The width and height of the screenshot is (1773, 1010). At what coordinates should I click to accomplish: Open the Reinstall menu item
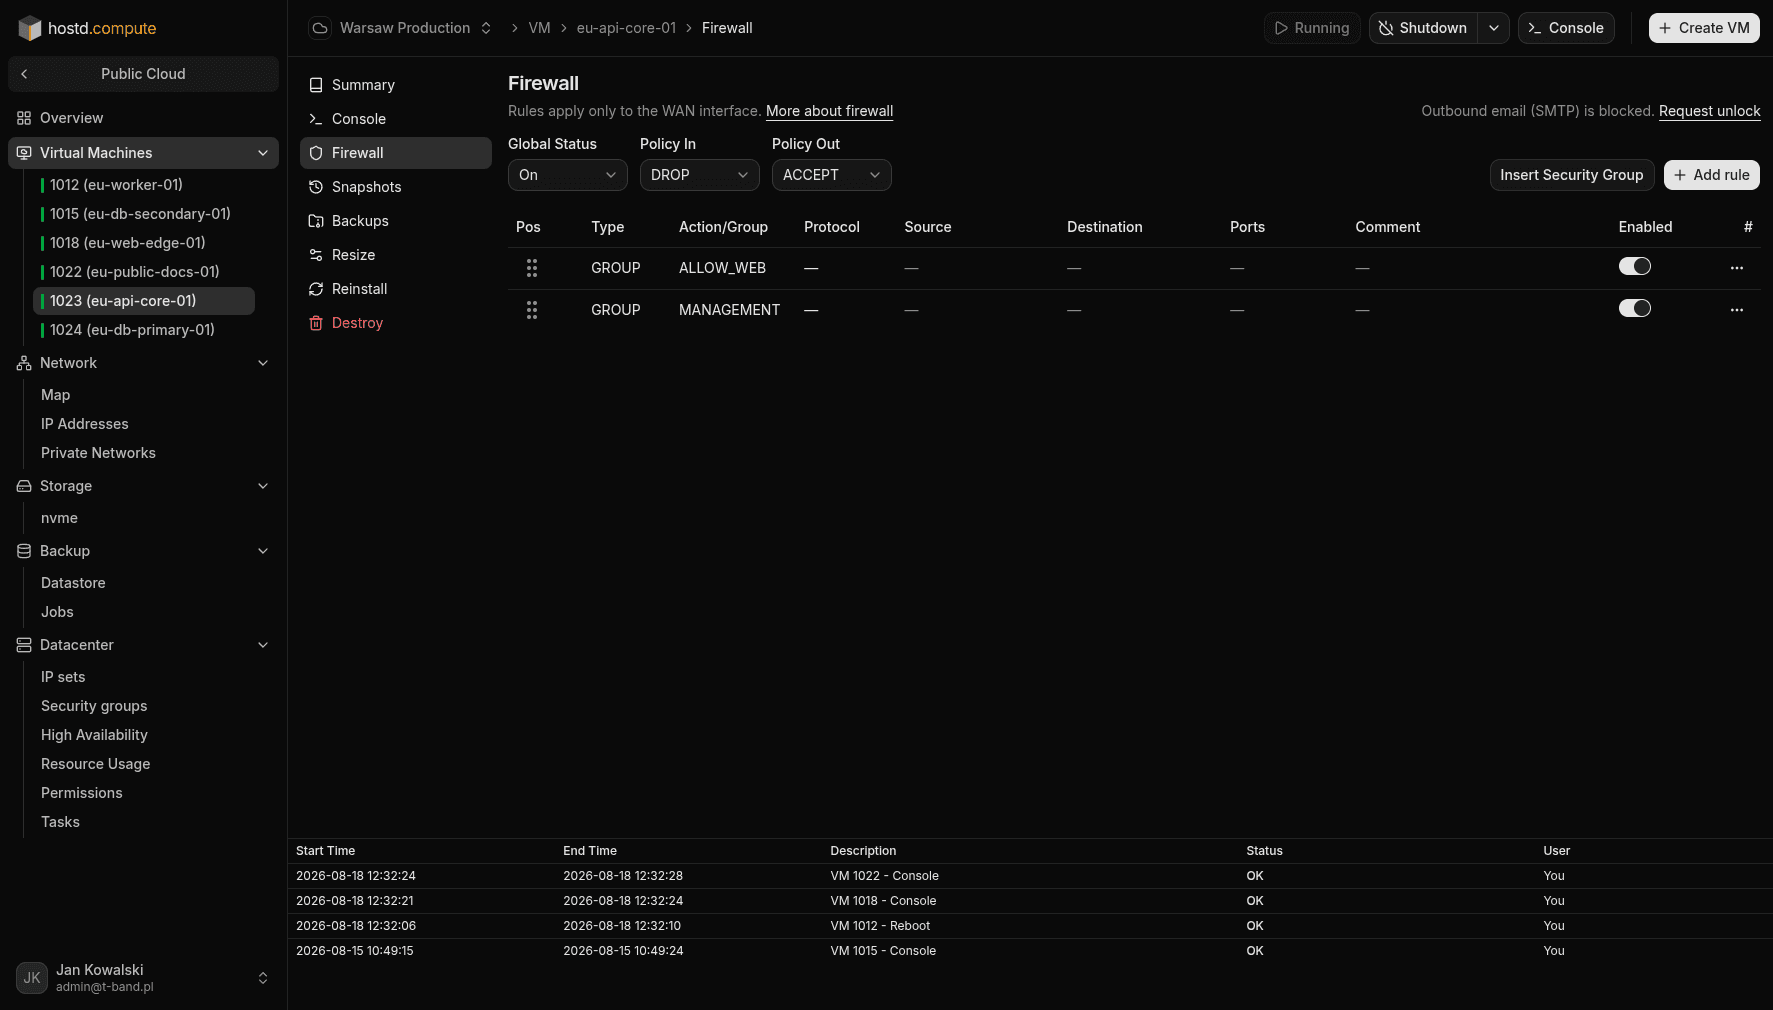click(396, 289)
